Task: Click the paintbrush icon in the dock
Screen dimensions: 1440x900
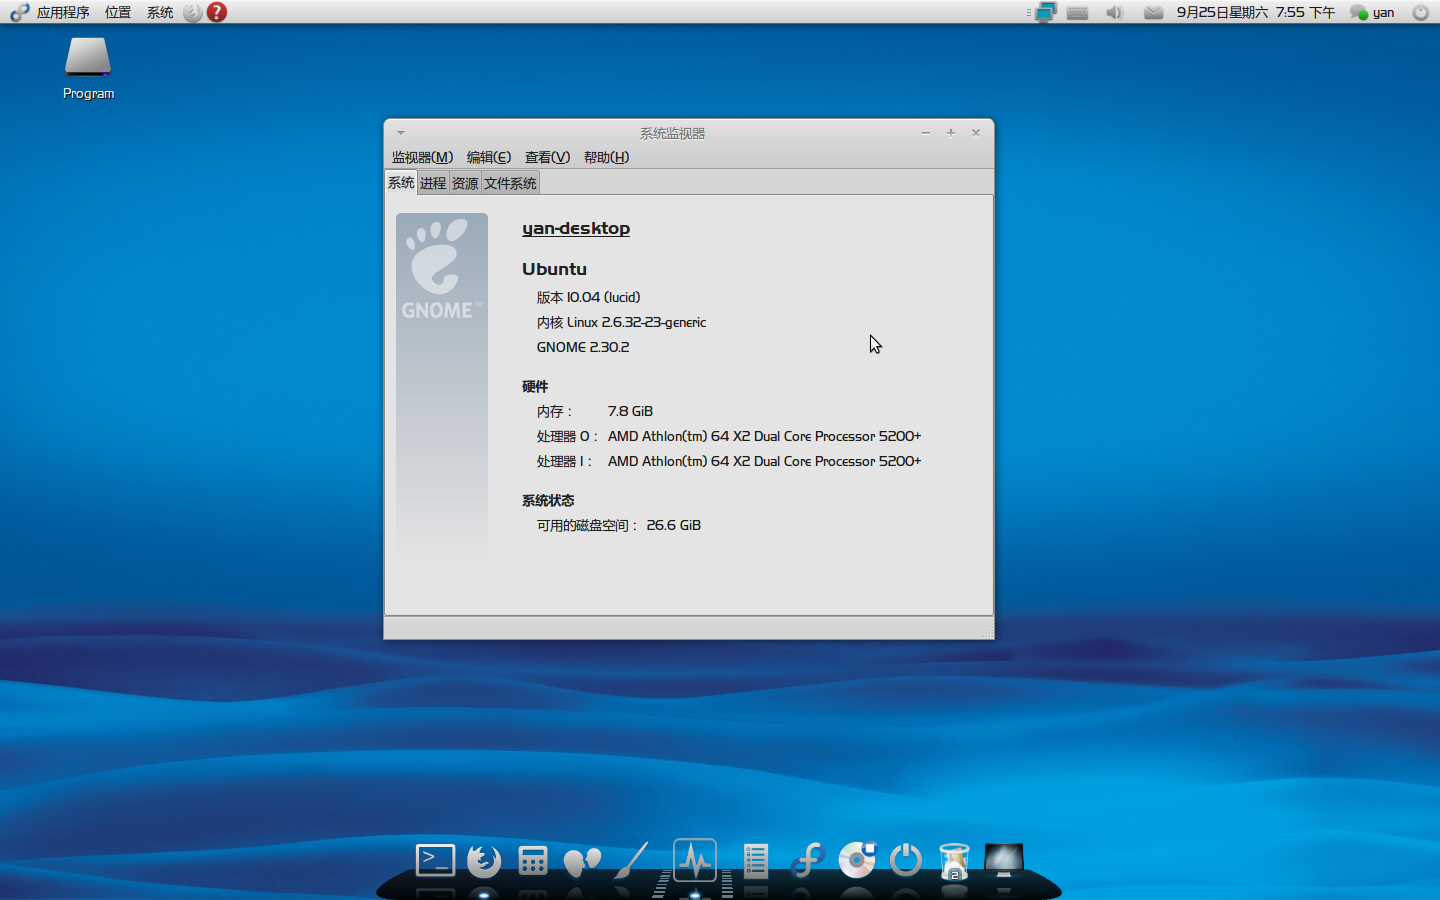Action: point(632,860)
